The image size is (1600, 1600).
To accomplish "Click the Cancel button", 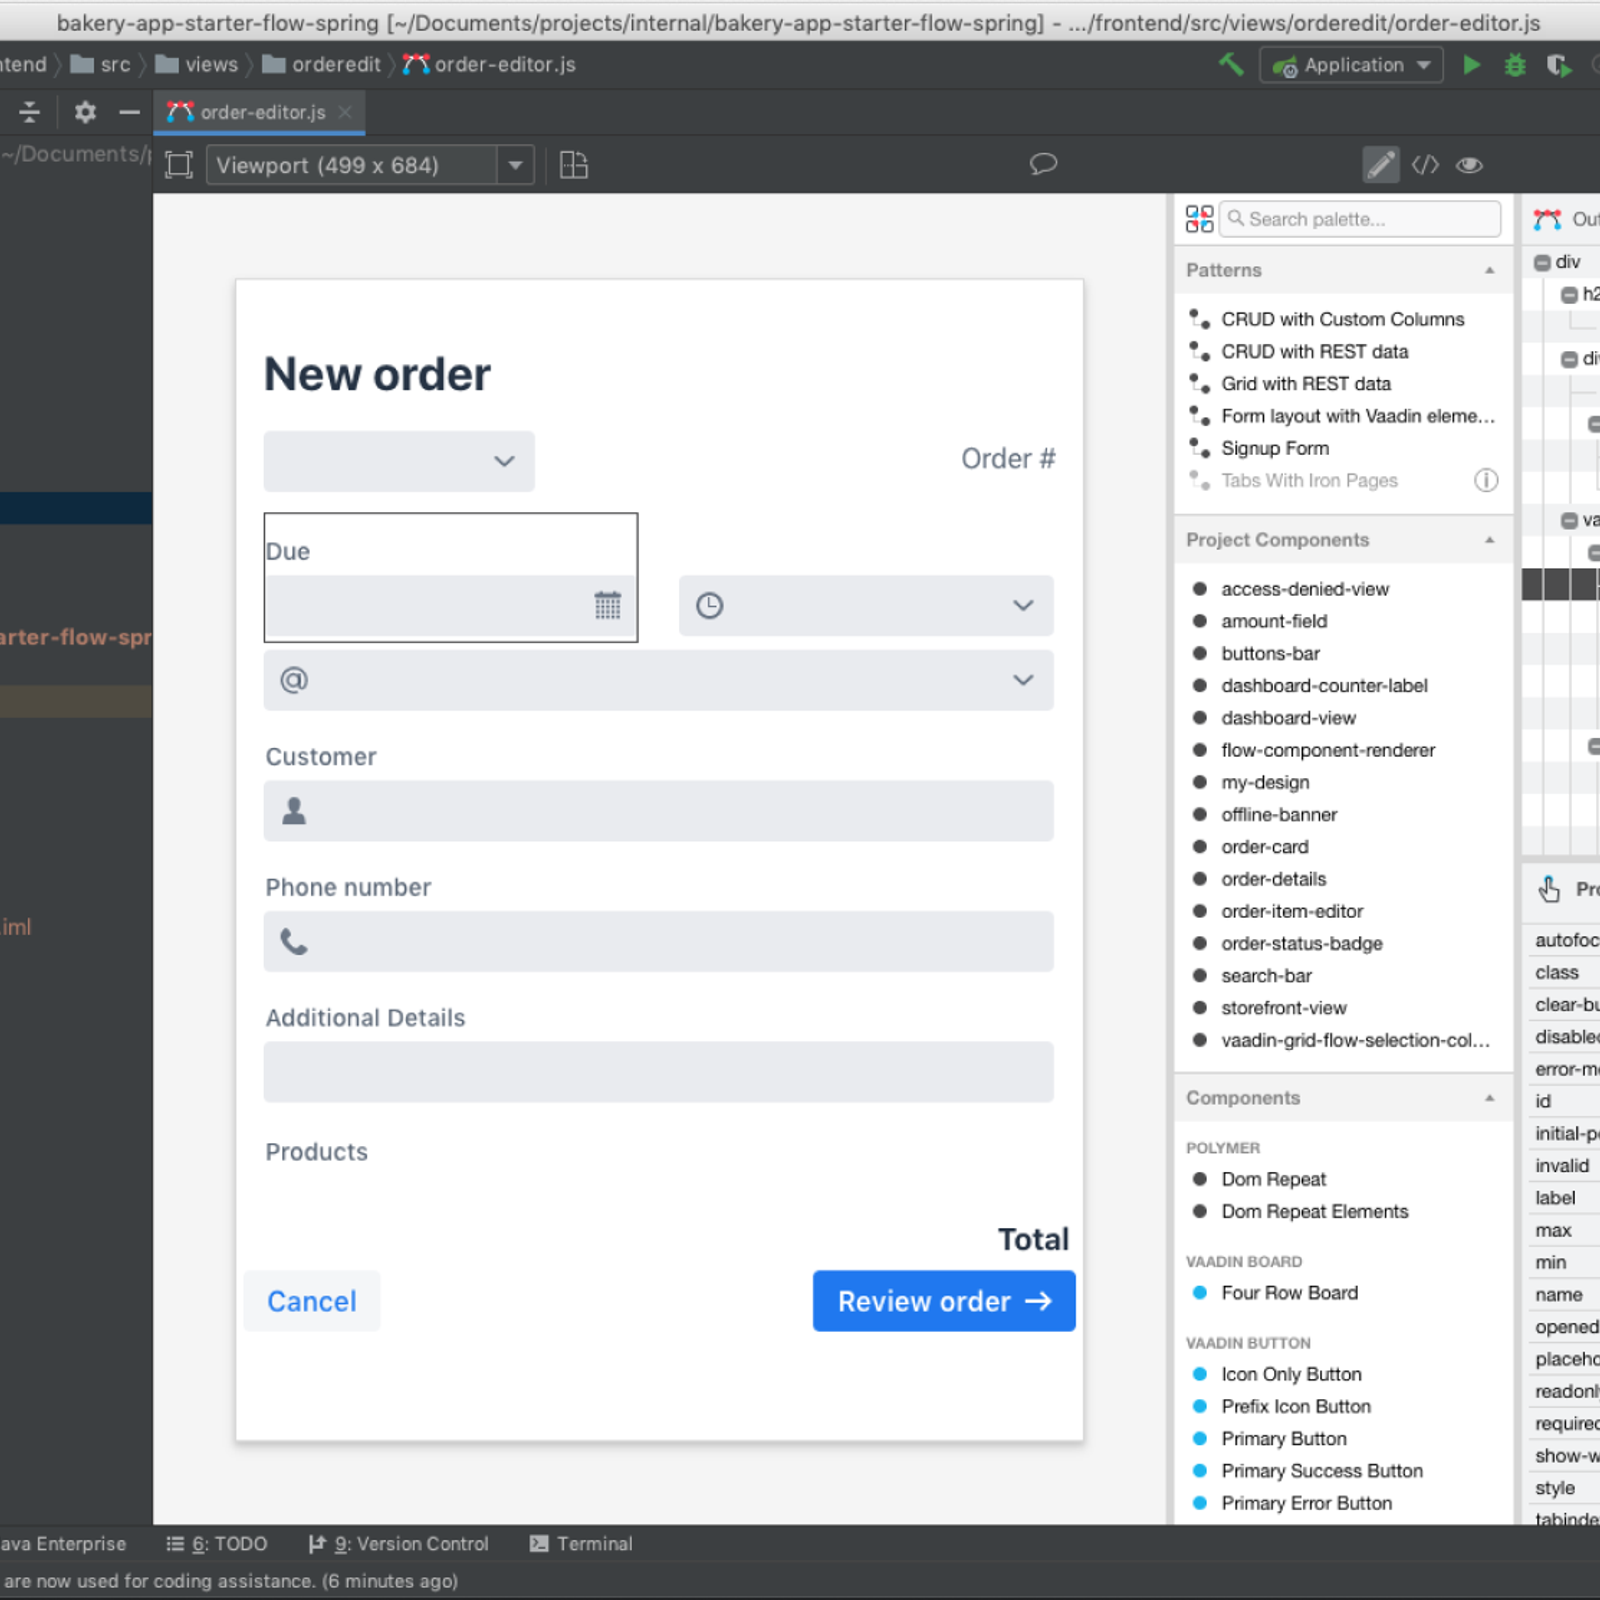I will coord(311,1301).
